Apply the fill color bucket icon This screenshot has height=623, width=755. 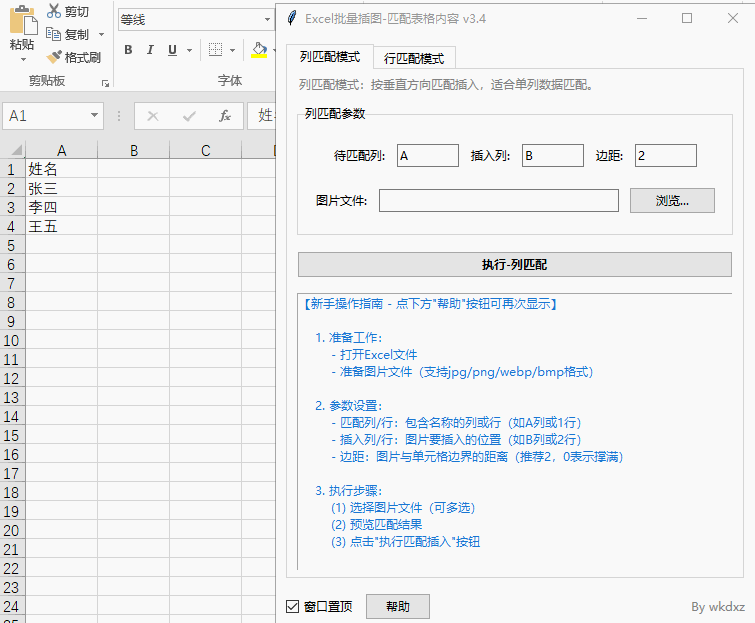point(259,49)
